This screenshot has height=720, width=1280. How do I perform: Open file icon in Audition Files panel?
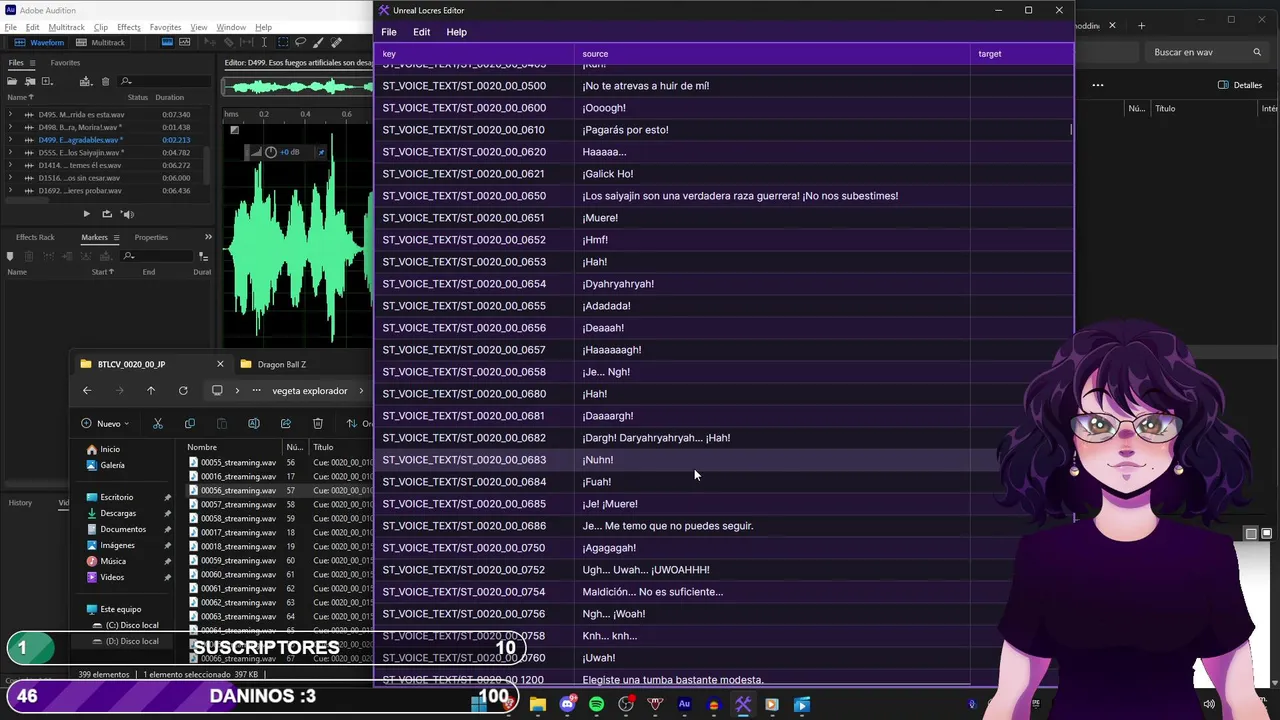(x=13, y=81)
